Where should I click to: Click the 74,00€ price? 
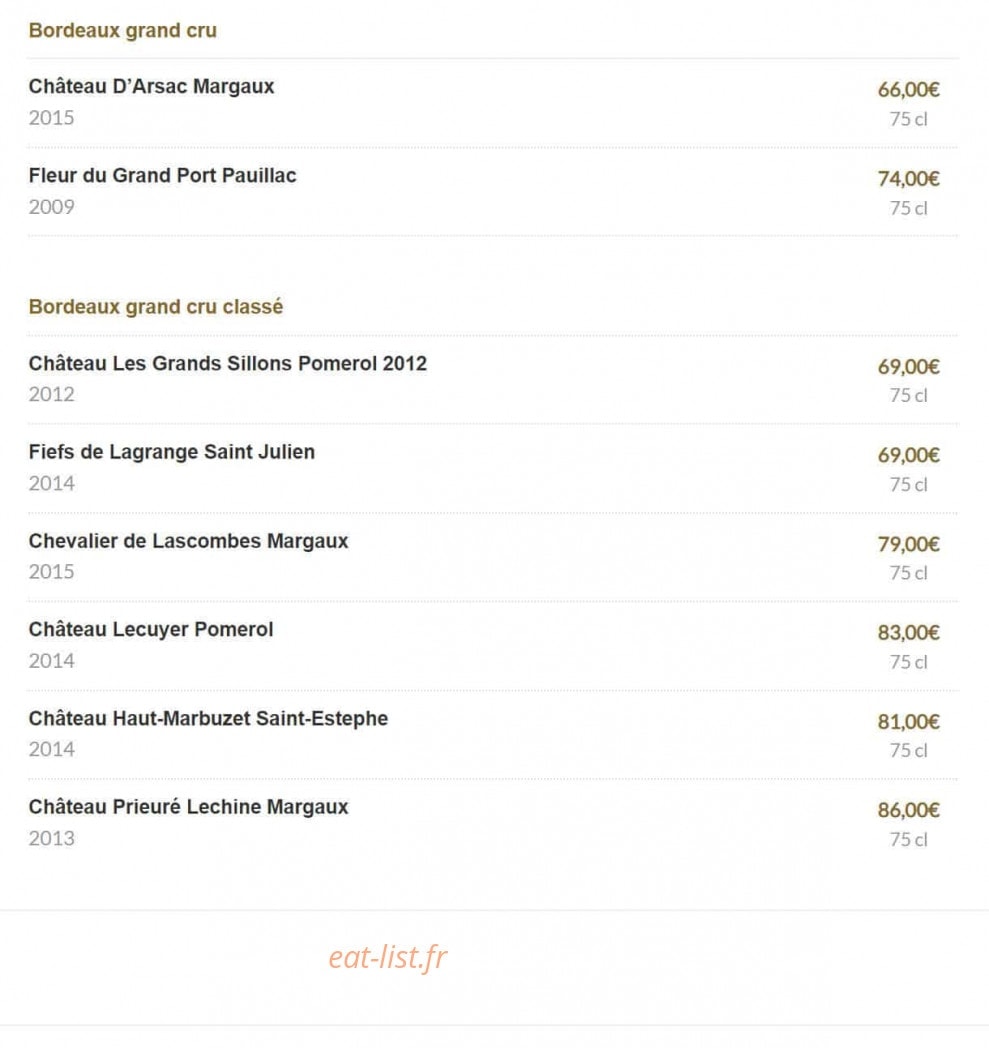point(908,178)
